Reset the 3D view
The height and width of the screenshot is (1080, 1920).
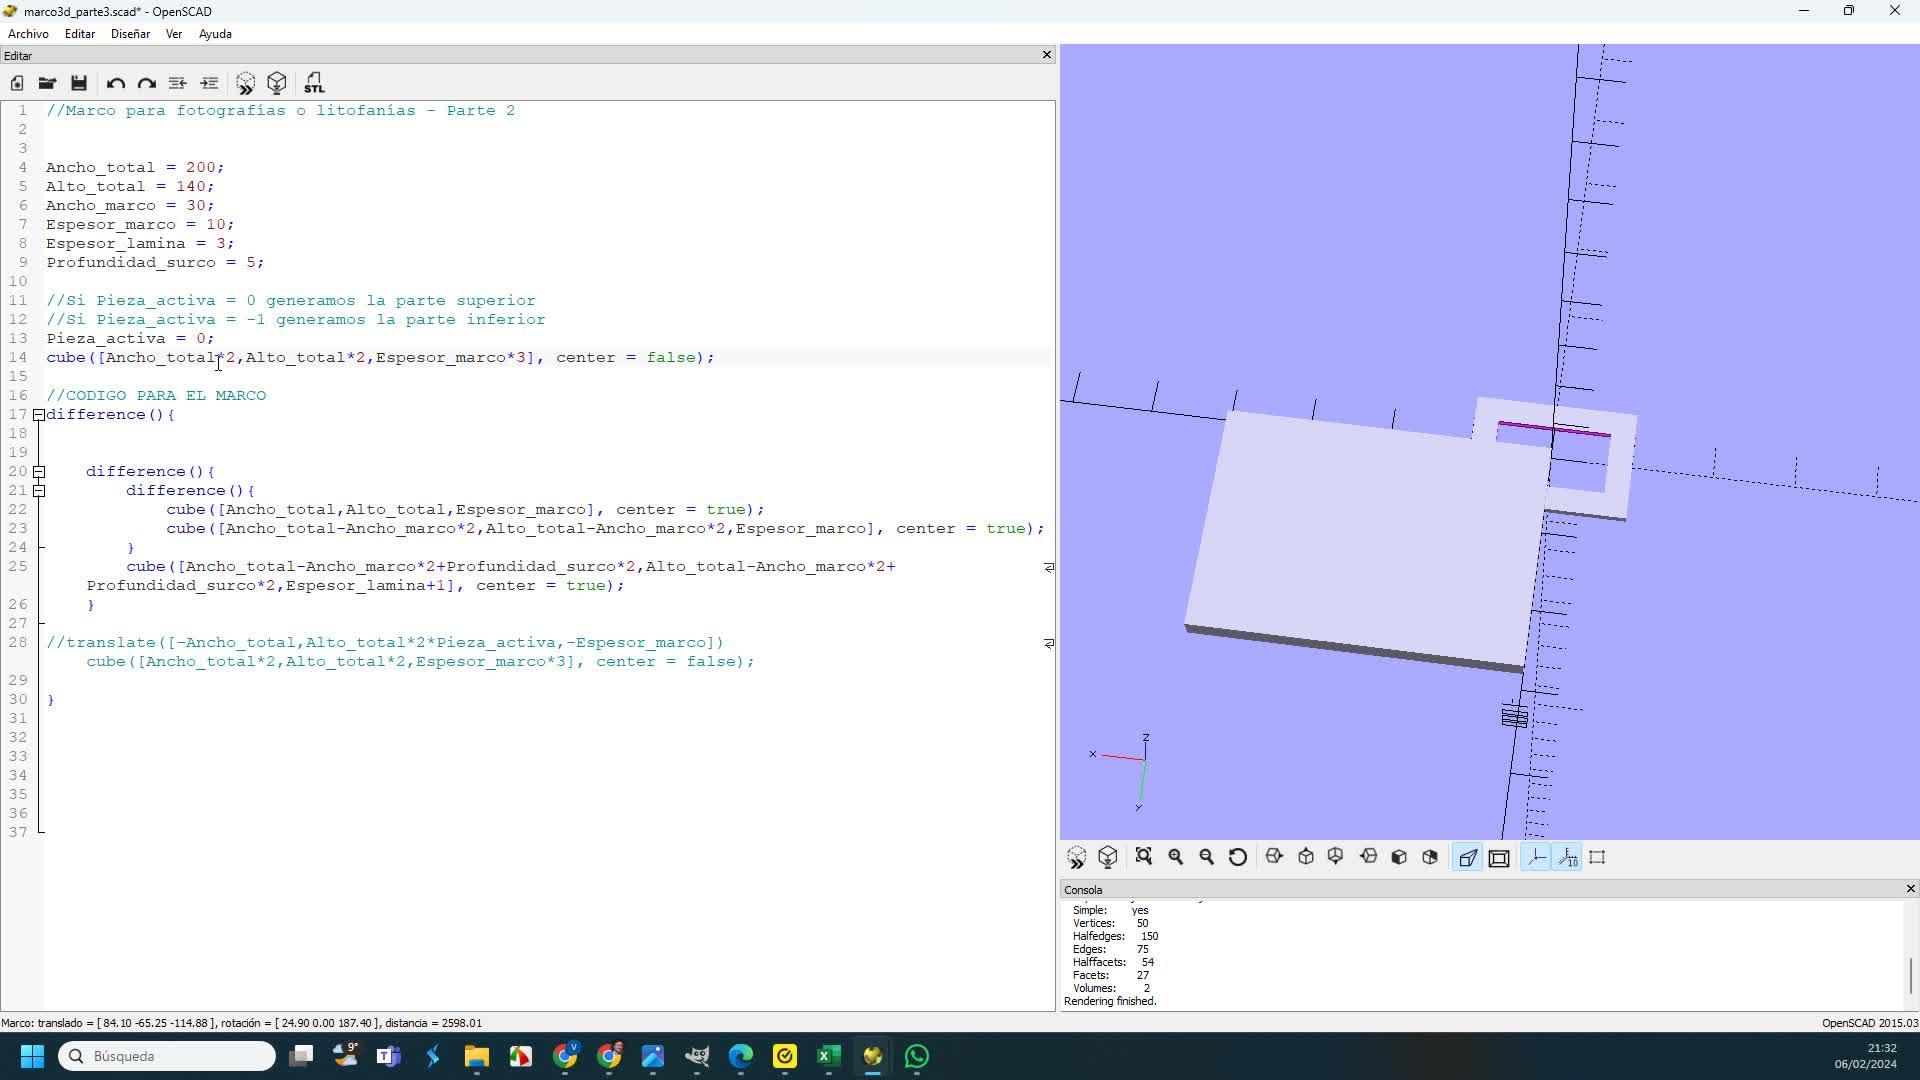tap(1238, 857)
